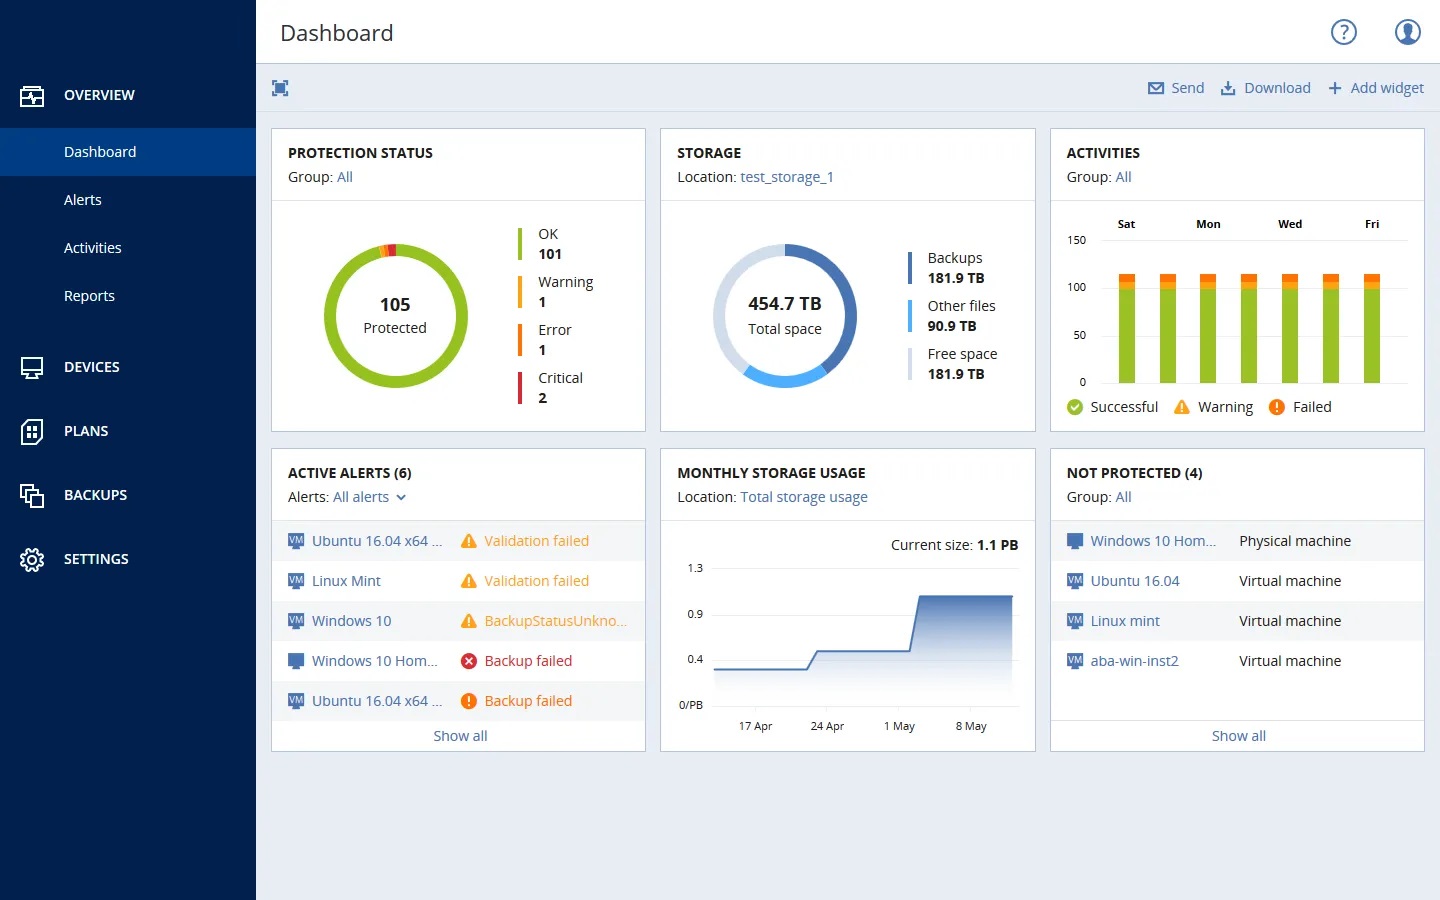Click the Plans icon in sidebar
The height and width of the screenshot is (900, 1440).
click(x=32, y=431)
